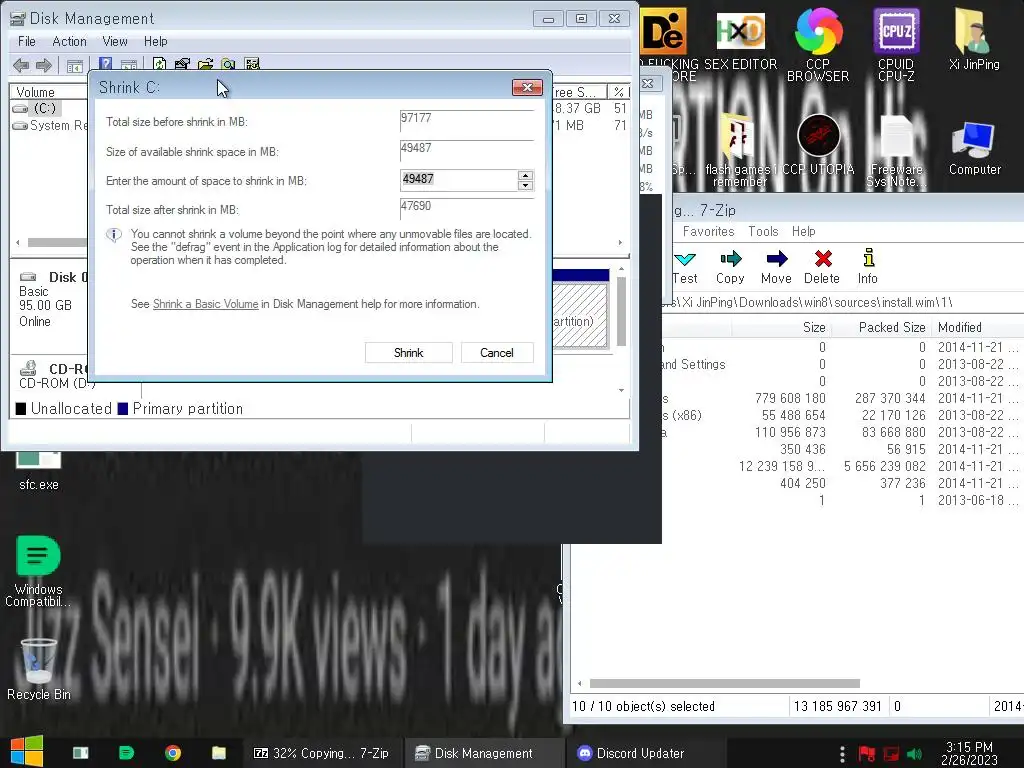Open the Recycle Bin desktop icon
Screen dimensions: 1024x768
(39, 669)
